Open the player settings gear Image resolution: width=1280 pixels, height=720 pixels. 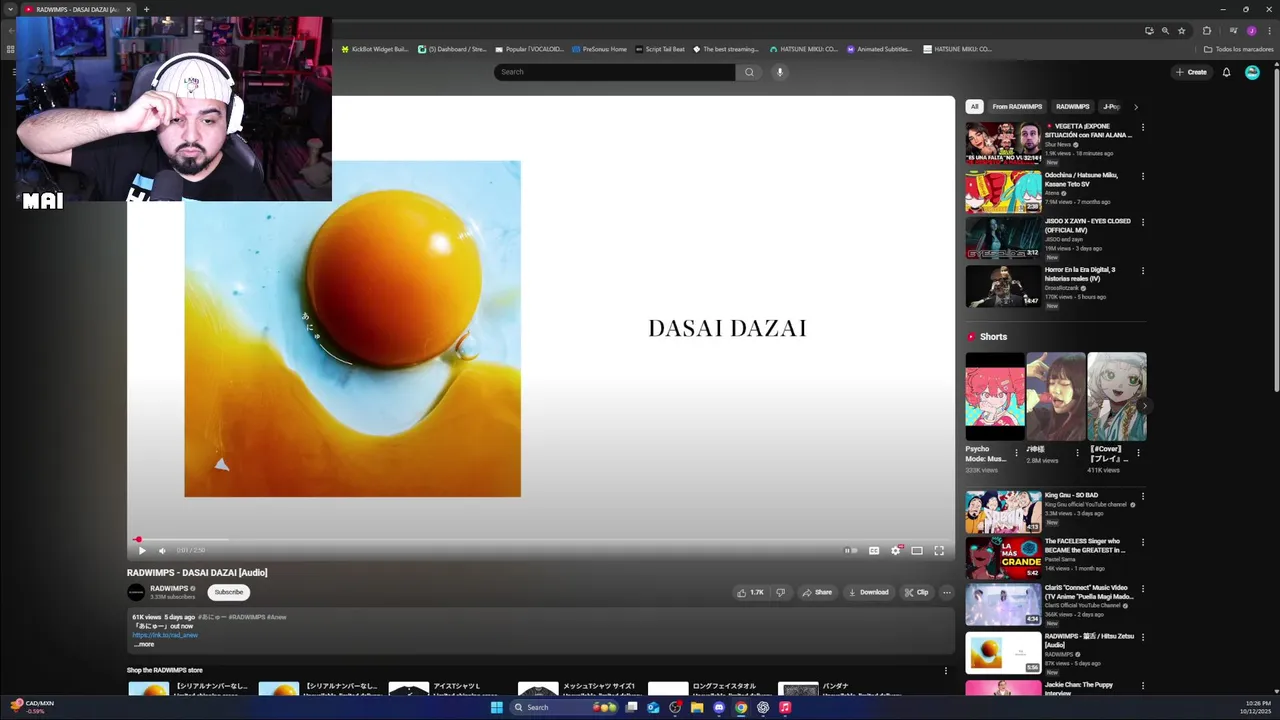tap(896, 550)
